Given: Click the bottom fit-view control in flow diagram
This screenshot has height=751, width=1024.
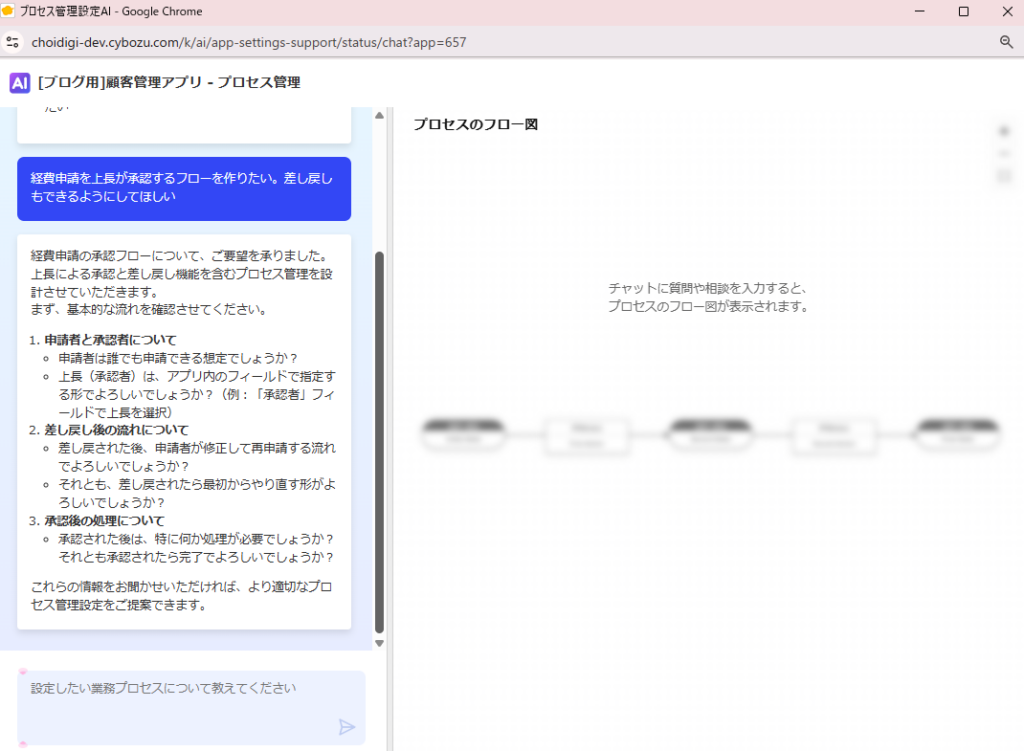Looking at the screenshot, I should 1004,177.
